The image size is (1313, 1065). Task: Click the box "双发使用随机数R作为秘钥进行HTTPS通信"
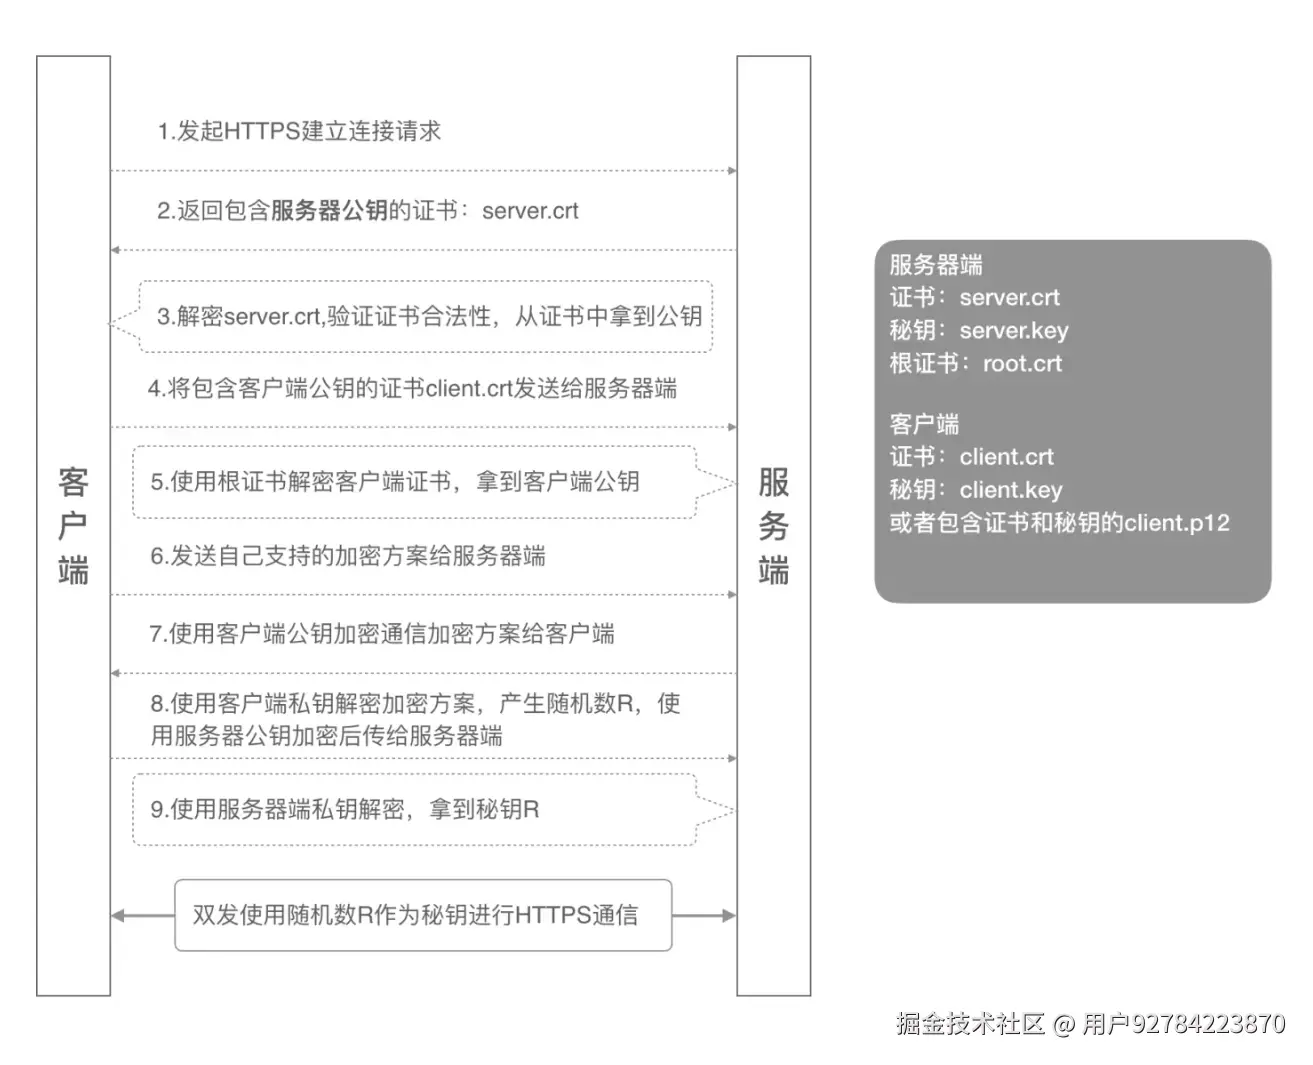(423, 915)
